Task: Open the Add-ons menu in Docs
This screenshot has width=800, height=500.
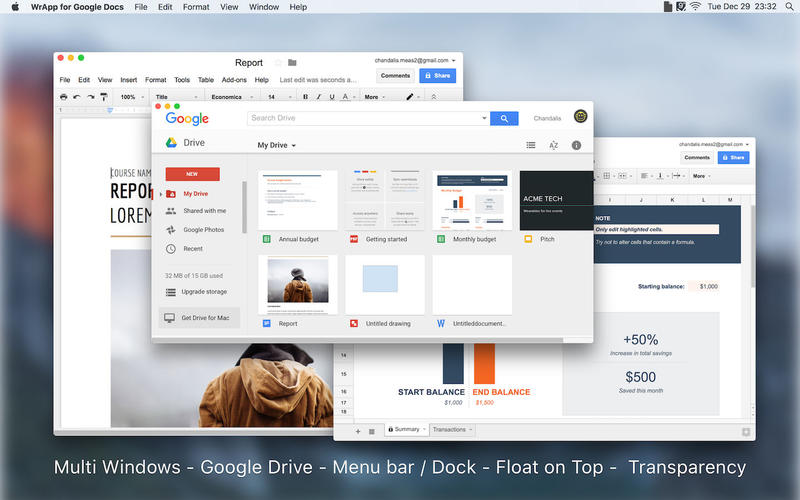Action: [x=234, y=80]
